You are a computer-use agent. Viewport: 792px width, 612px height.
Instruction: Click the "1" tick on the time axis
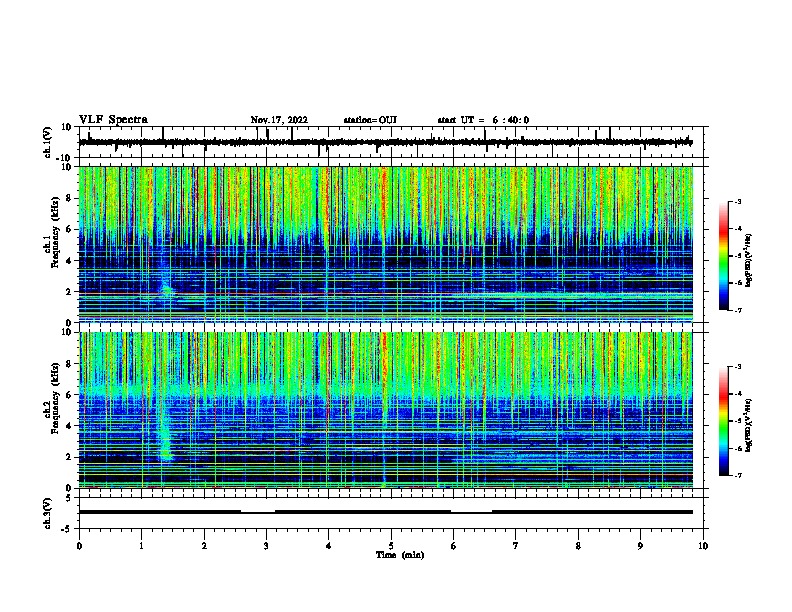click(x=141, y=546)
